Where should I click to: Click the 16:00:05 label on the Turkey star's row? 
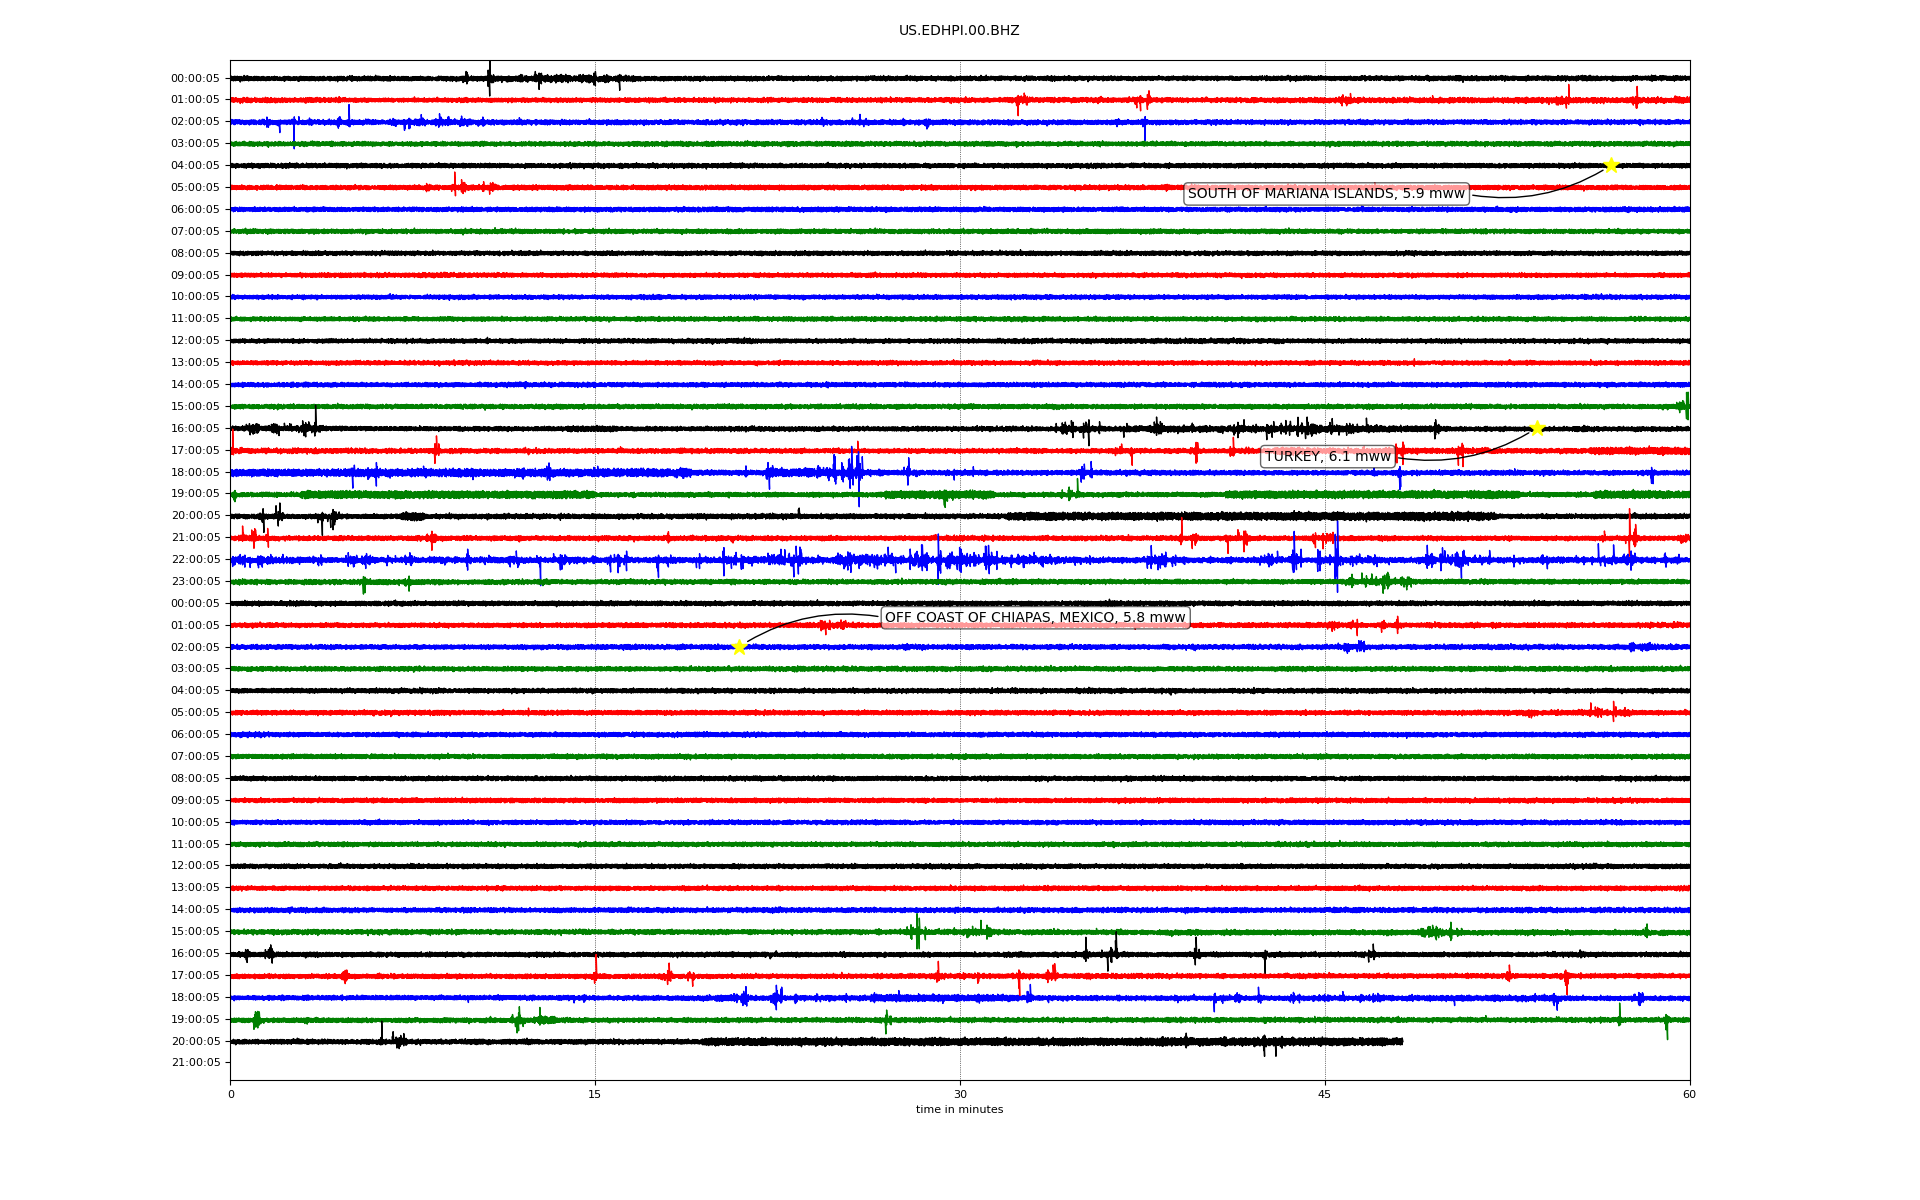(195, 429)
